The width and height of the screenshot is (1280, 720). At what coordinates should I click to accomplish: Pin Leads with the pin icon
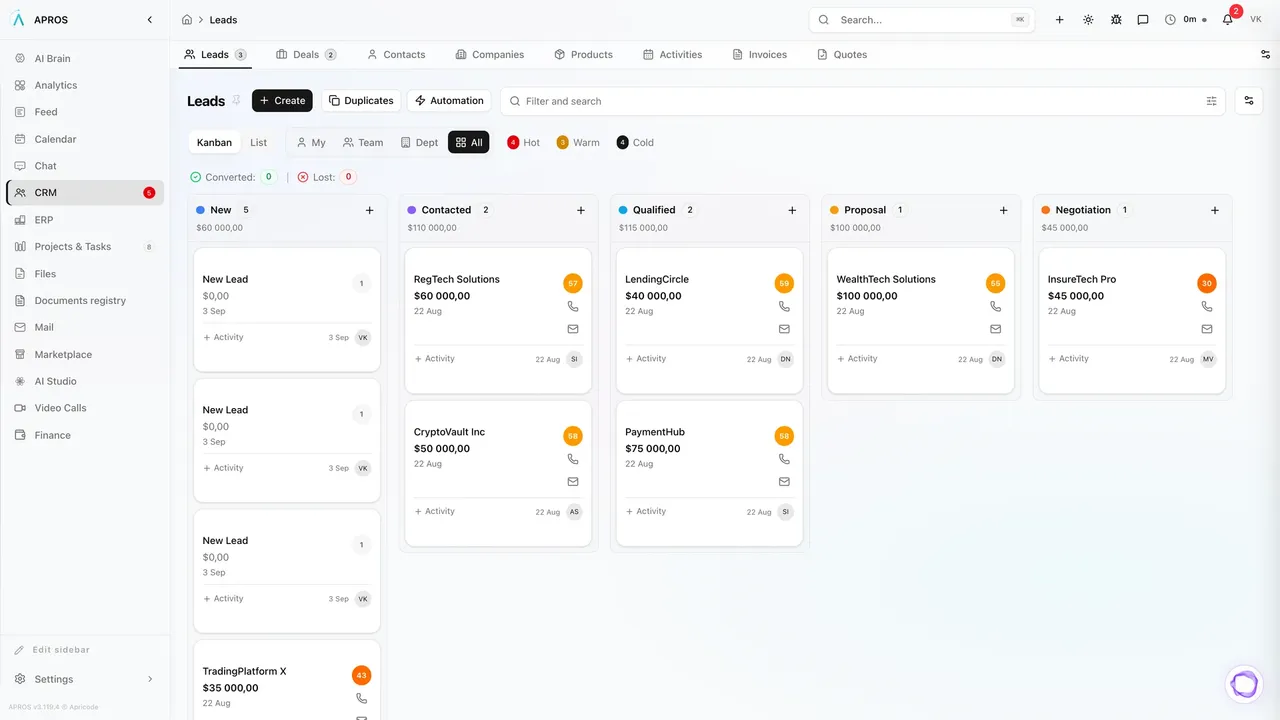pos(237,100)
